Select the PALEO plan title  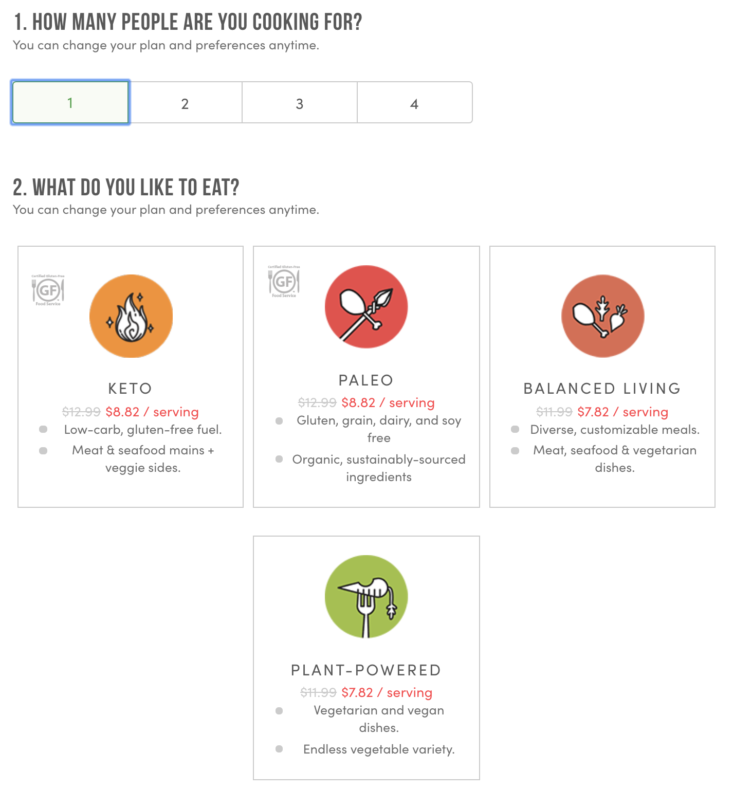coord(366,380)
